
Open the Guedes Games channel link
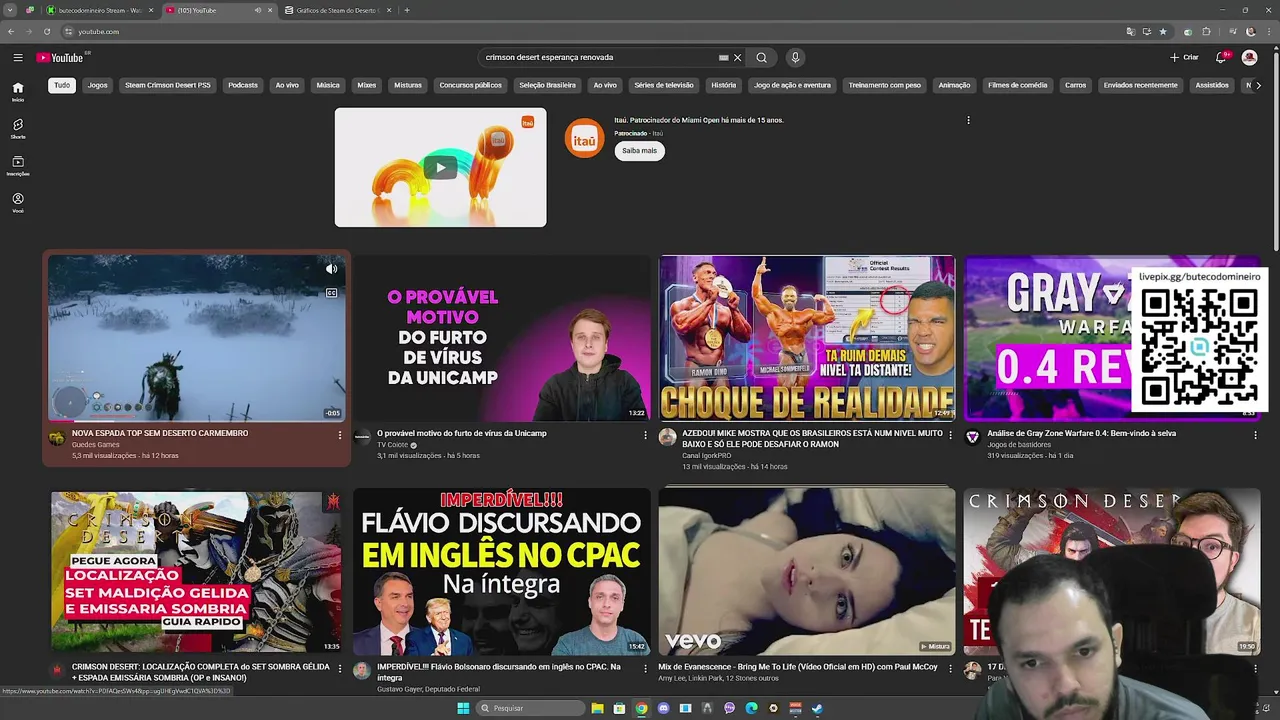coord(95,445)
